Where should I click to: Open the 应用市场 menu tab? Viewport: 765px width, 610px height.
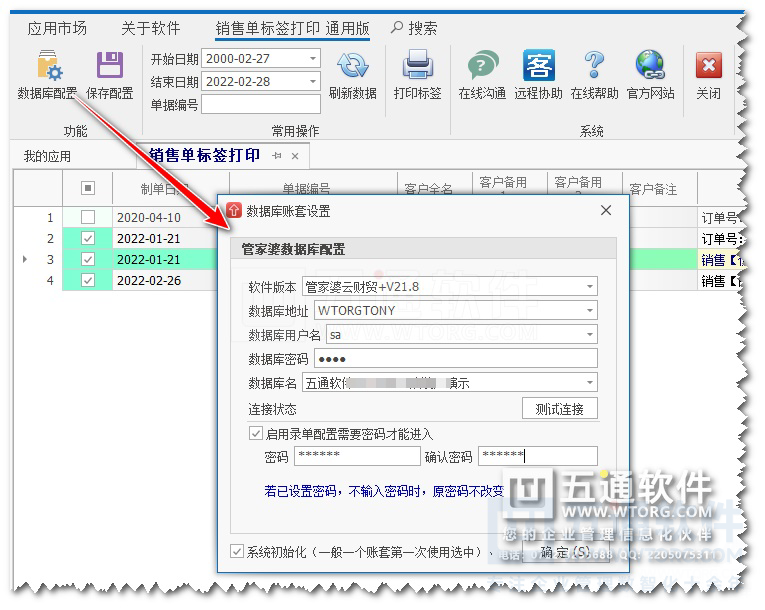coord(57,28)
